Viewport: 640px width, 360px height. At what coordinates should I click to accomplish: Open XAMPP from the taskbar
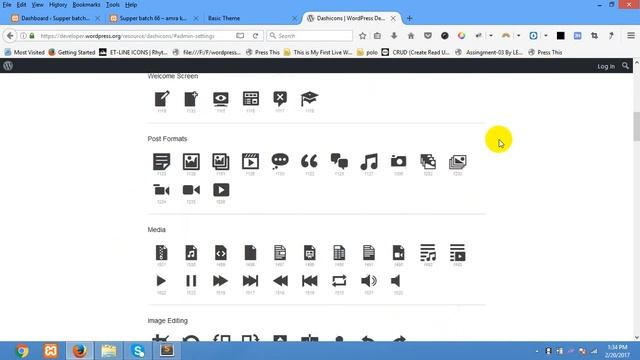51,351
